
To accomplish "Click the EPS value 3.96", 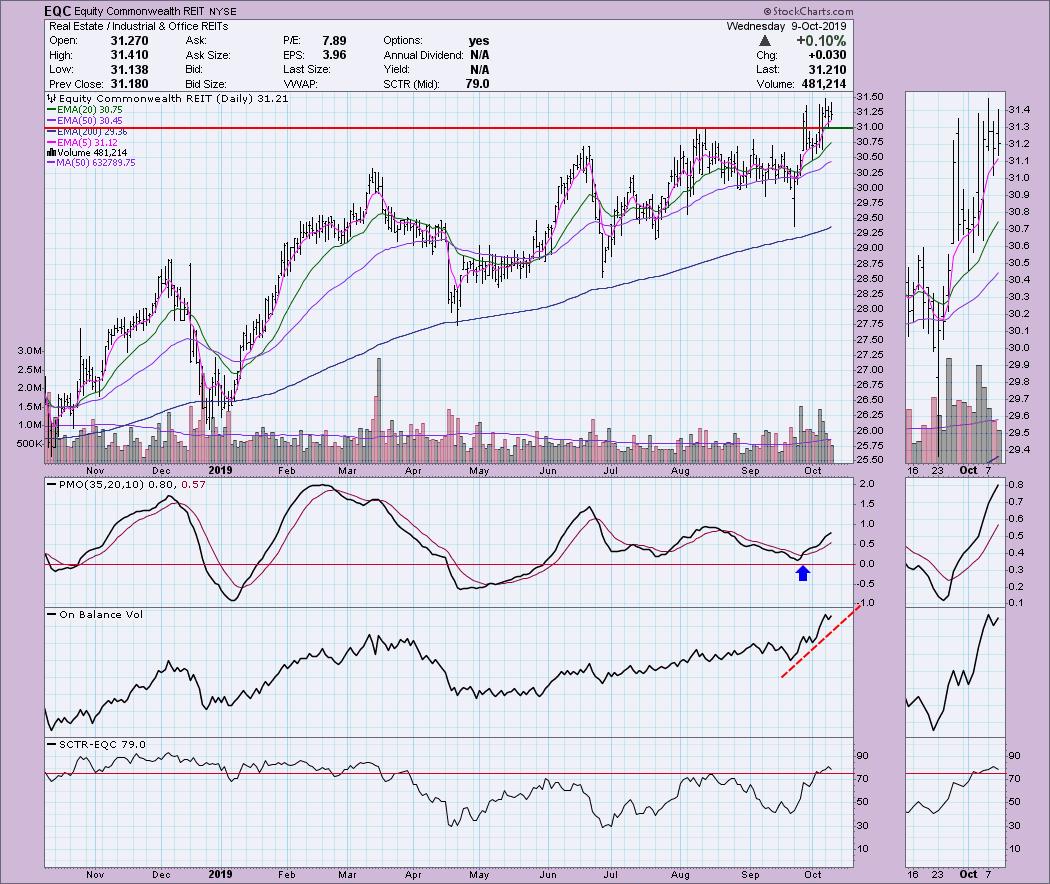I will click(334, 55).
